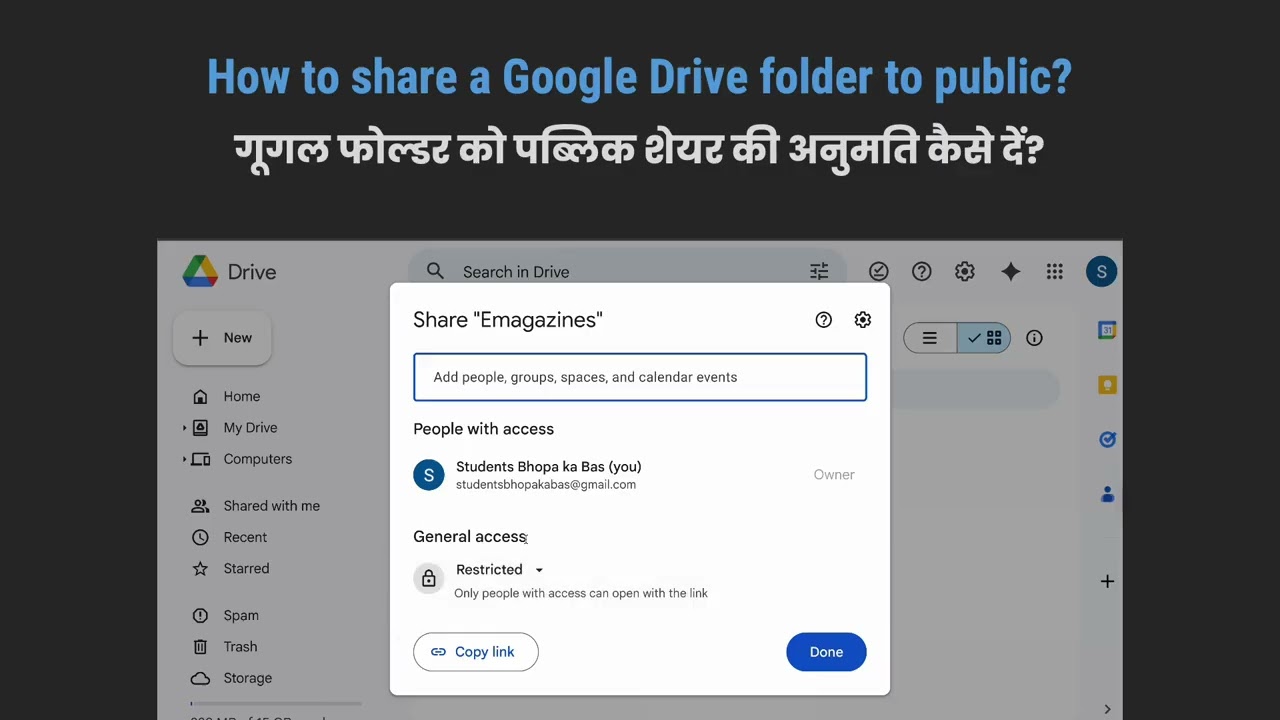Click the New button

point(222,338)
